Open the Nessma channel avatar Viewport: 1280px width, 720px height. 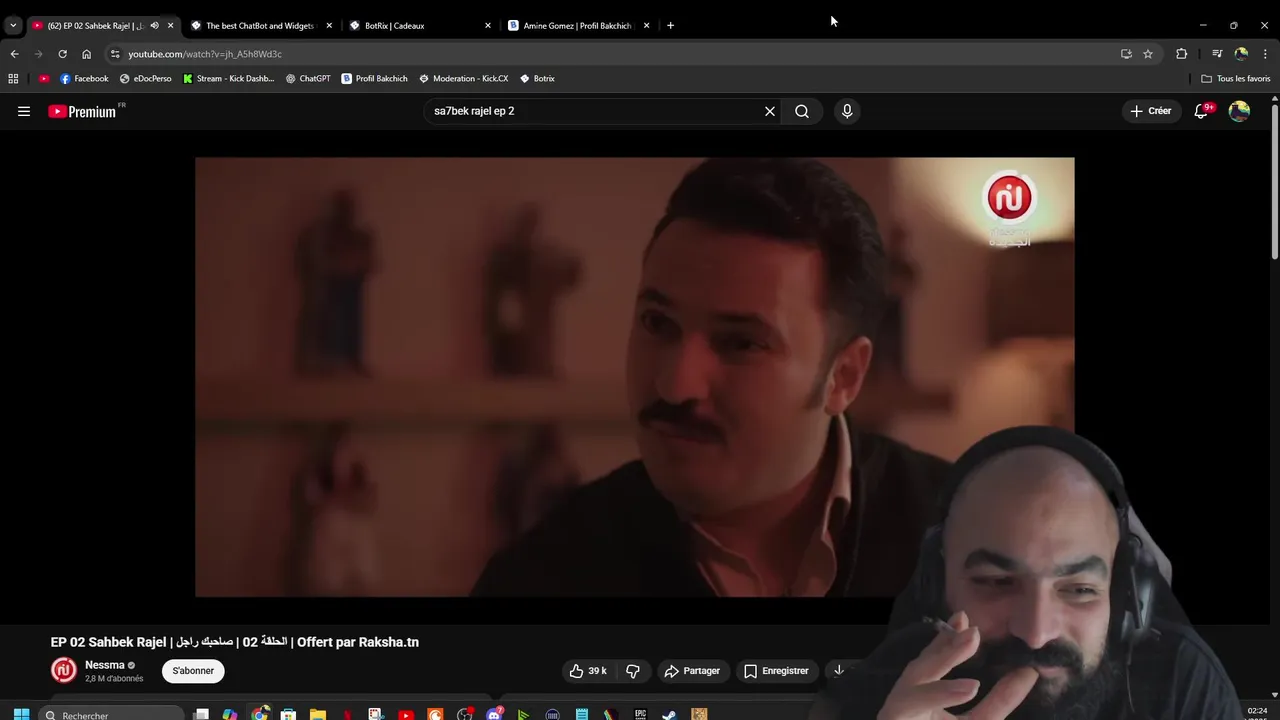[x=64, y=671]
